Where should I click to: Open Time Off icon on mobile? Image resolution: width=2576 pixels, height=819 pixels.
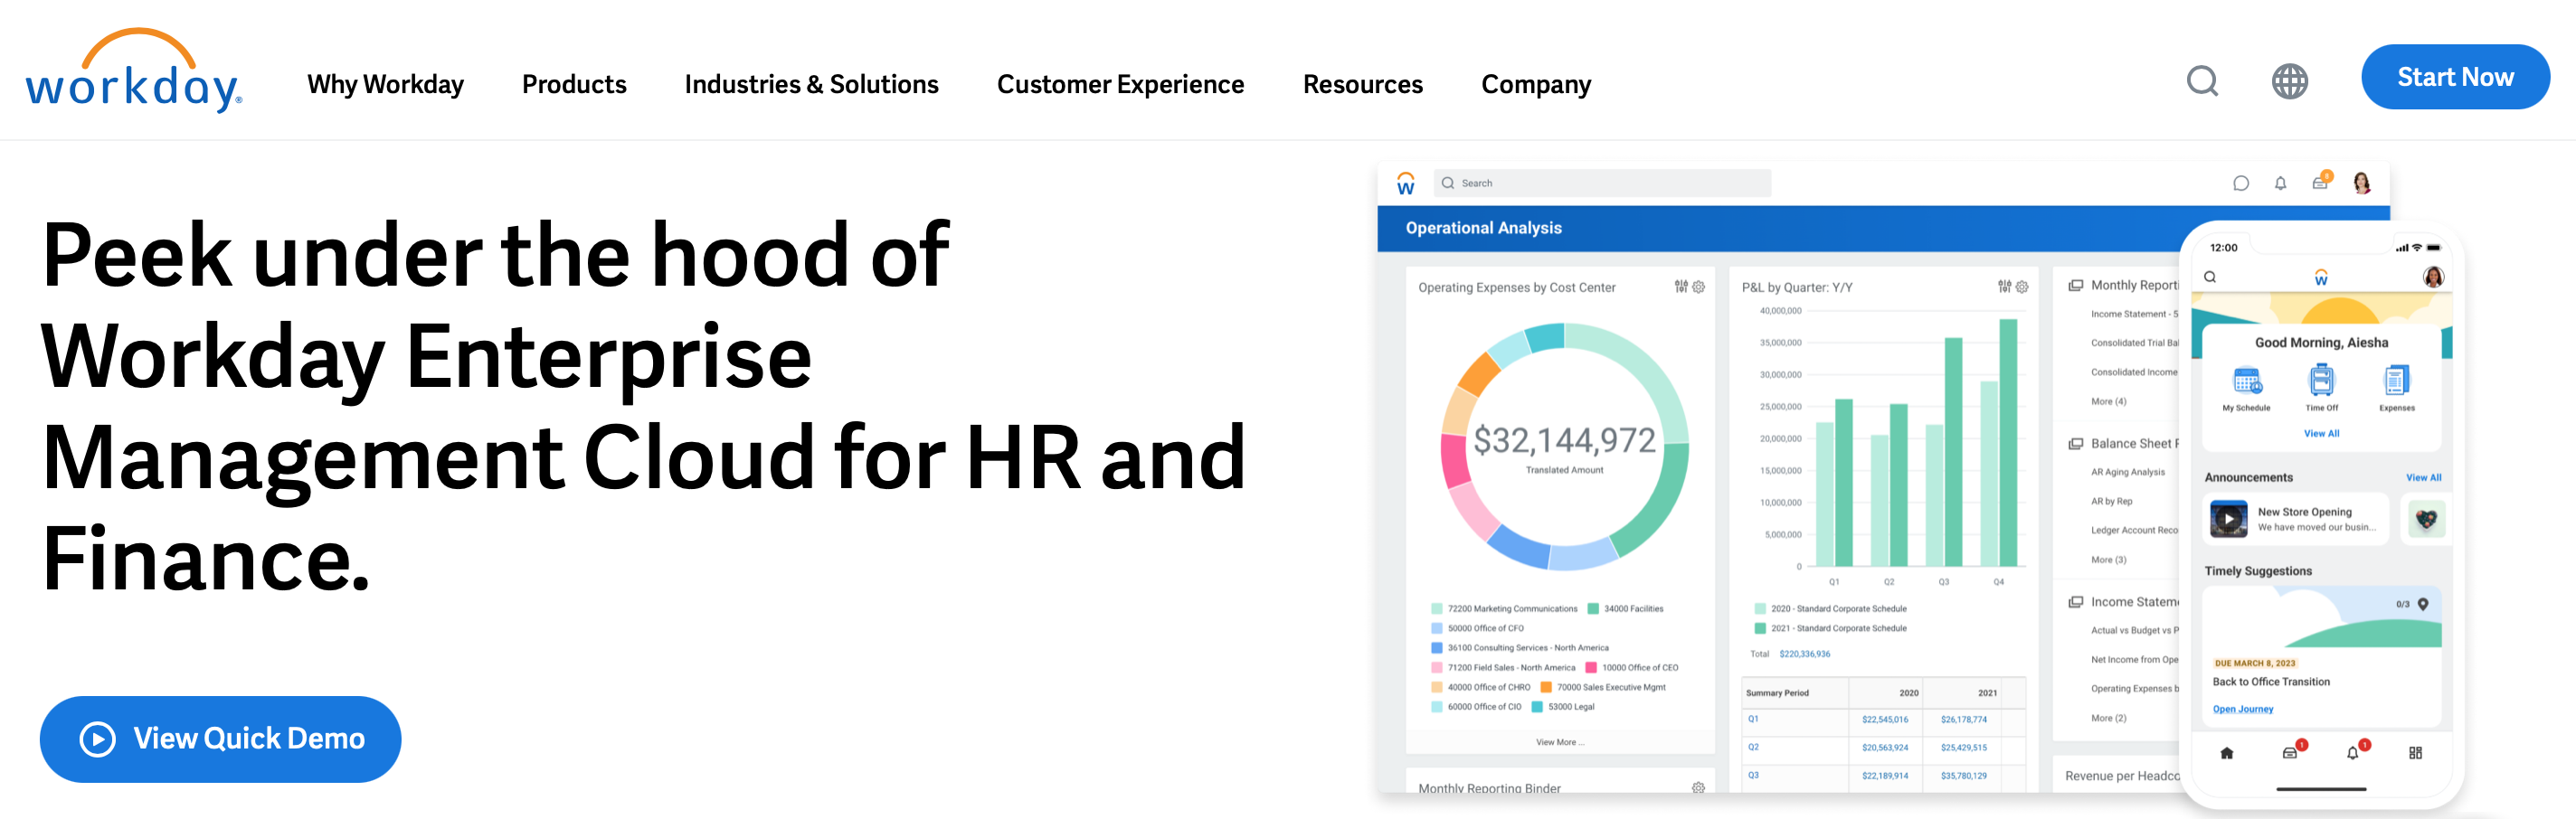(2321, 381)
